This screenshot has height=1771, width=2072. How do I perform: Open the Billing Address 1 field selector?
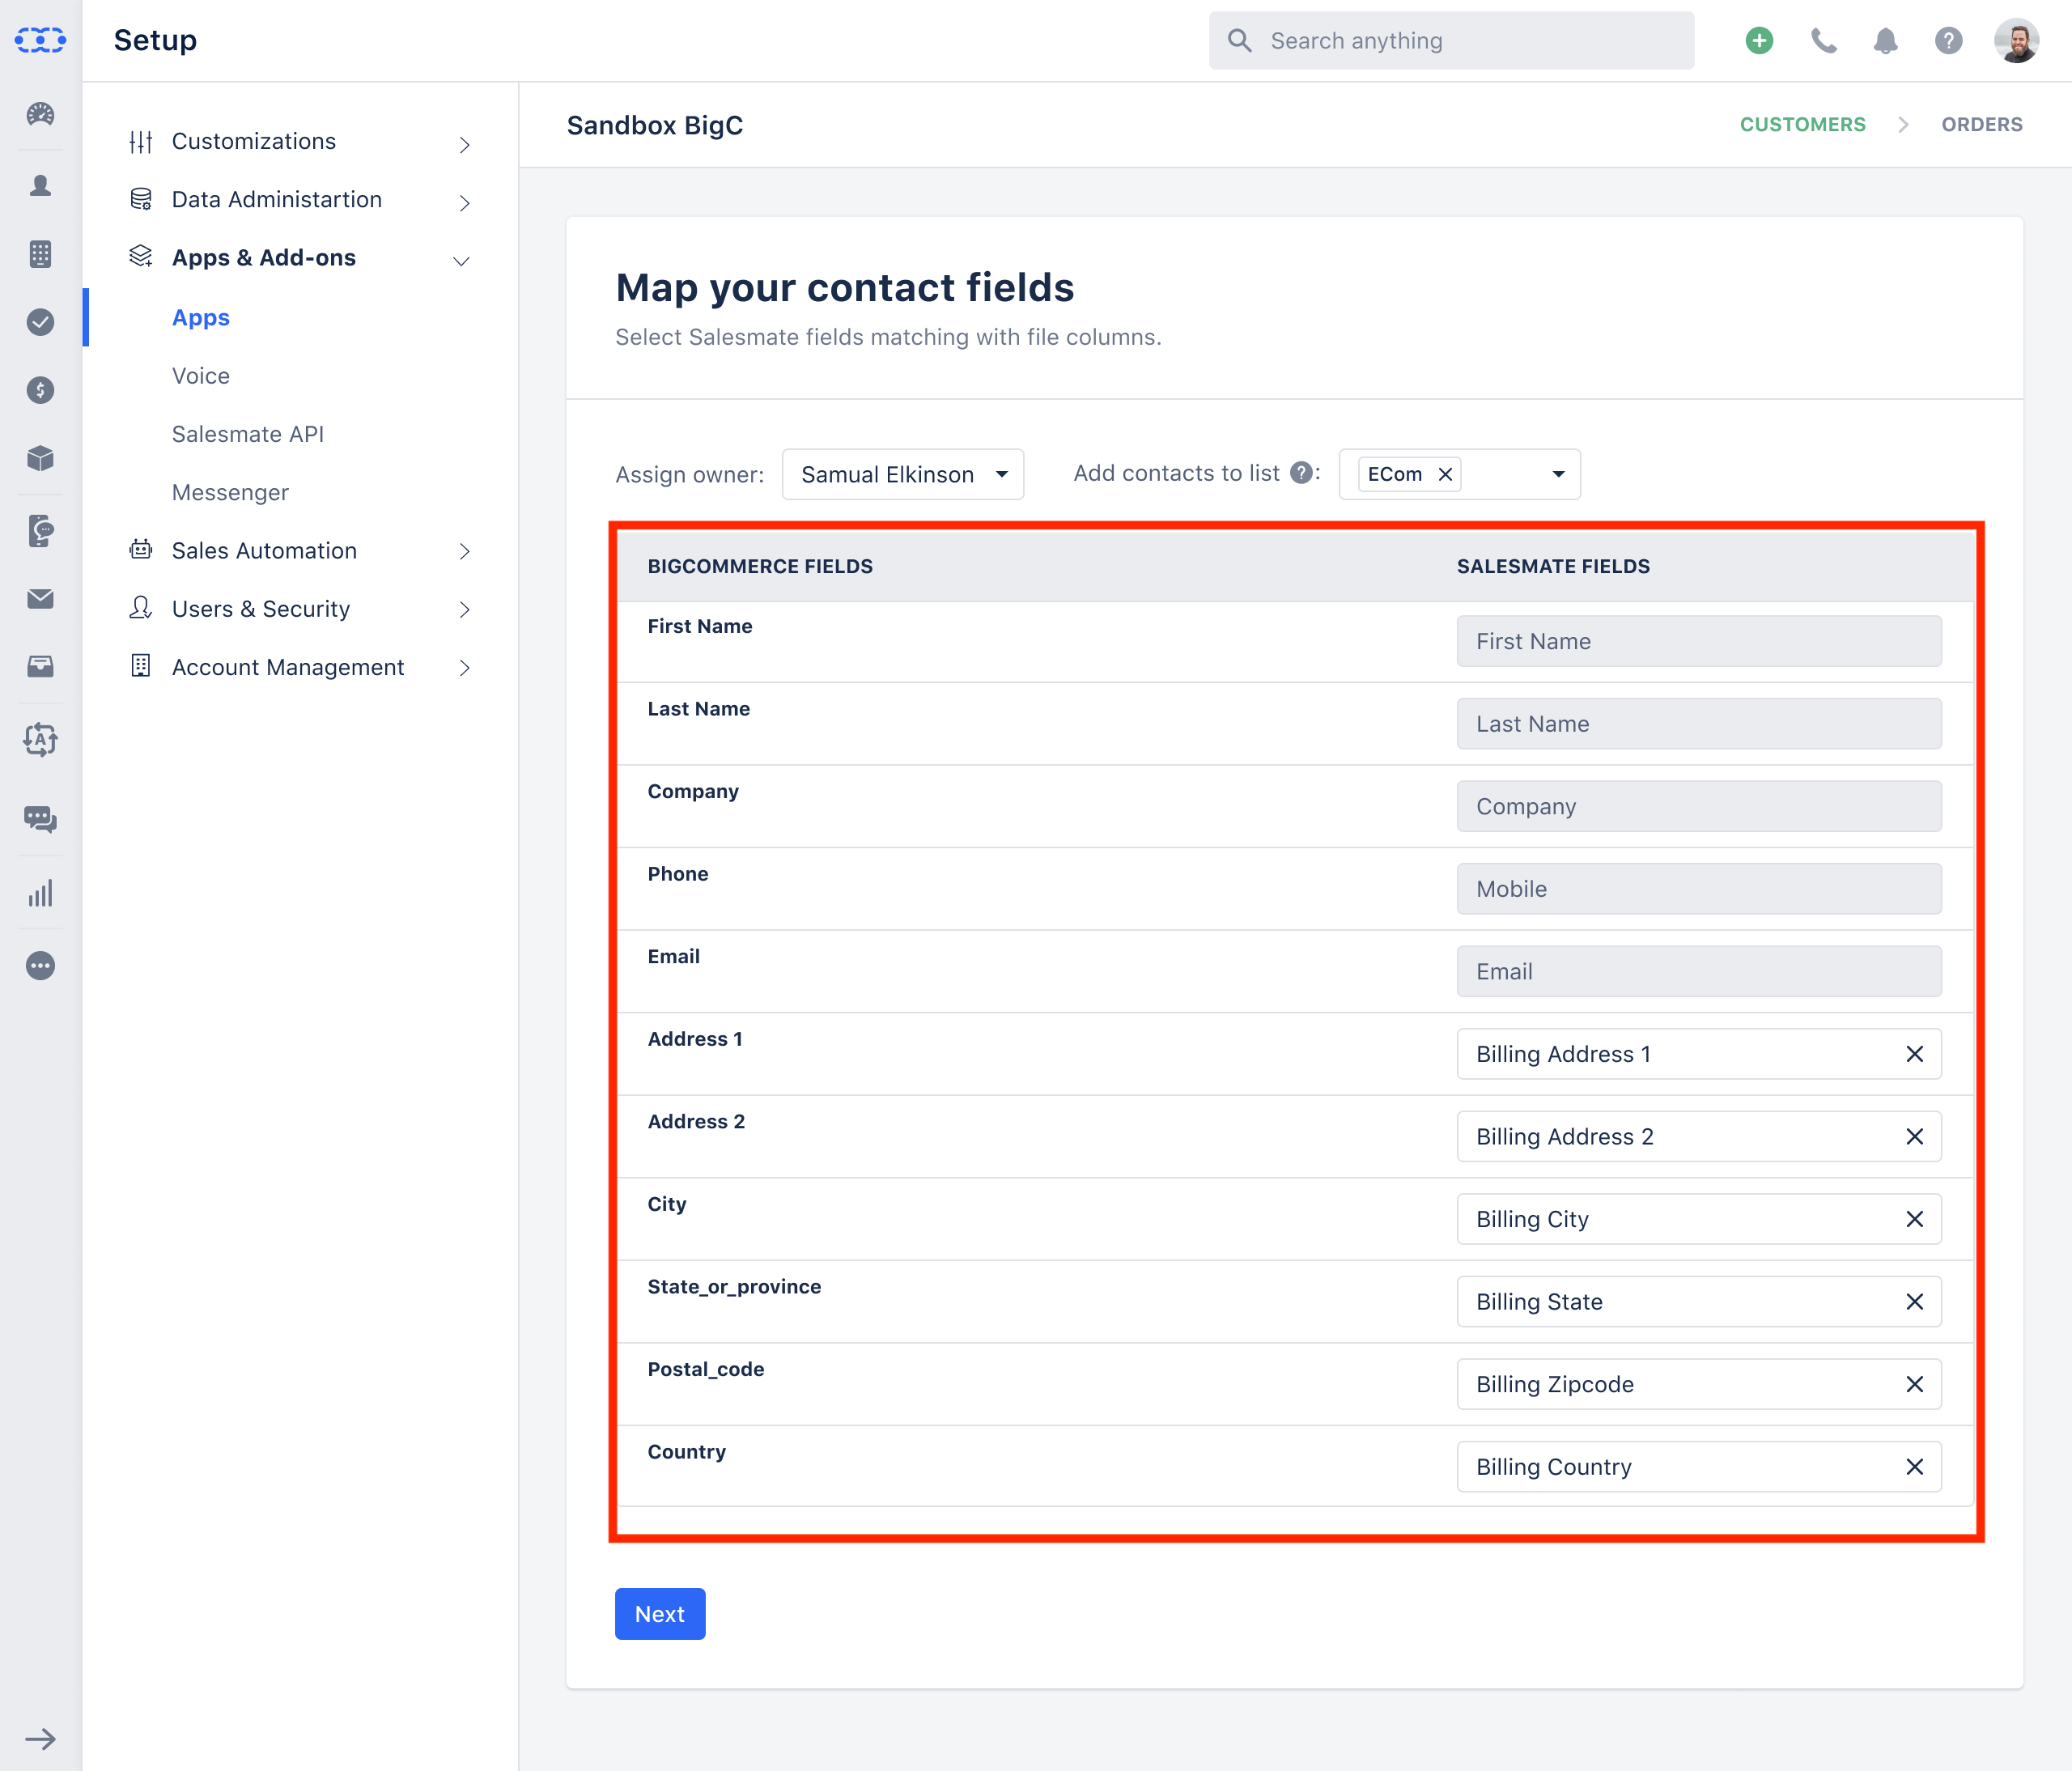1699,1054
